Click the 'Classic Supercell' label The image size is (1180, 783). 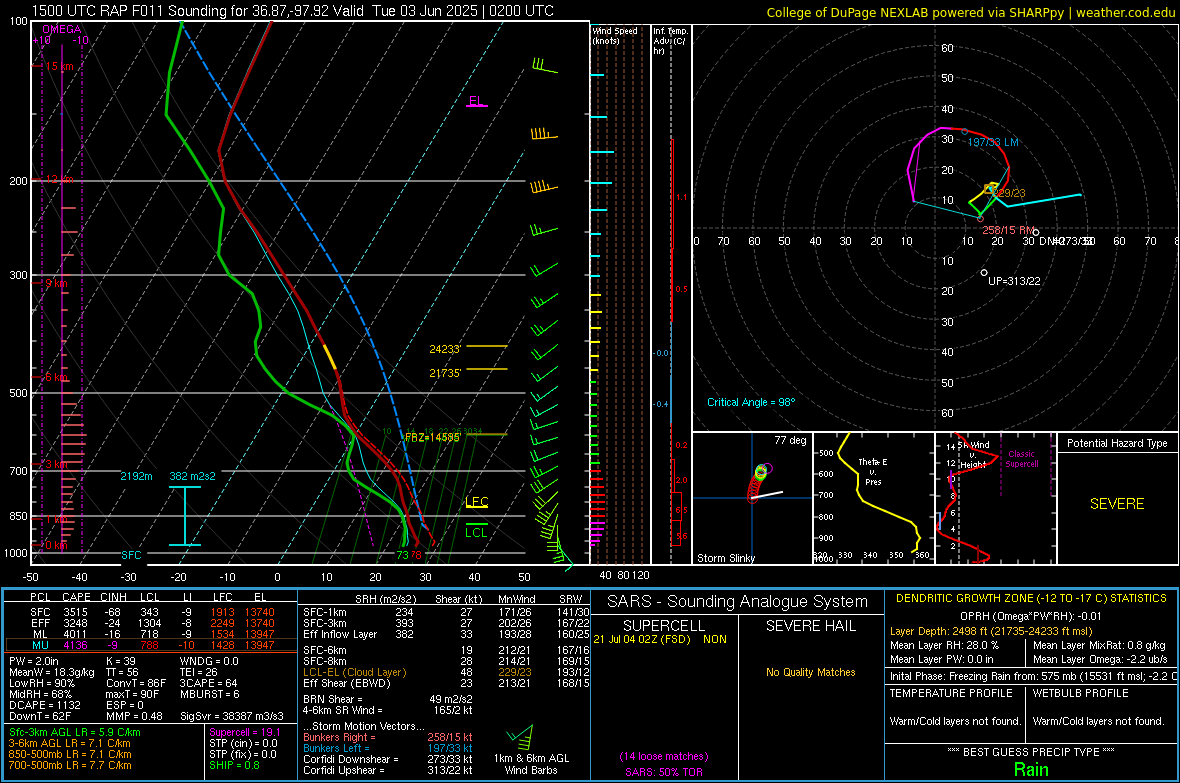1021,459
